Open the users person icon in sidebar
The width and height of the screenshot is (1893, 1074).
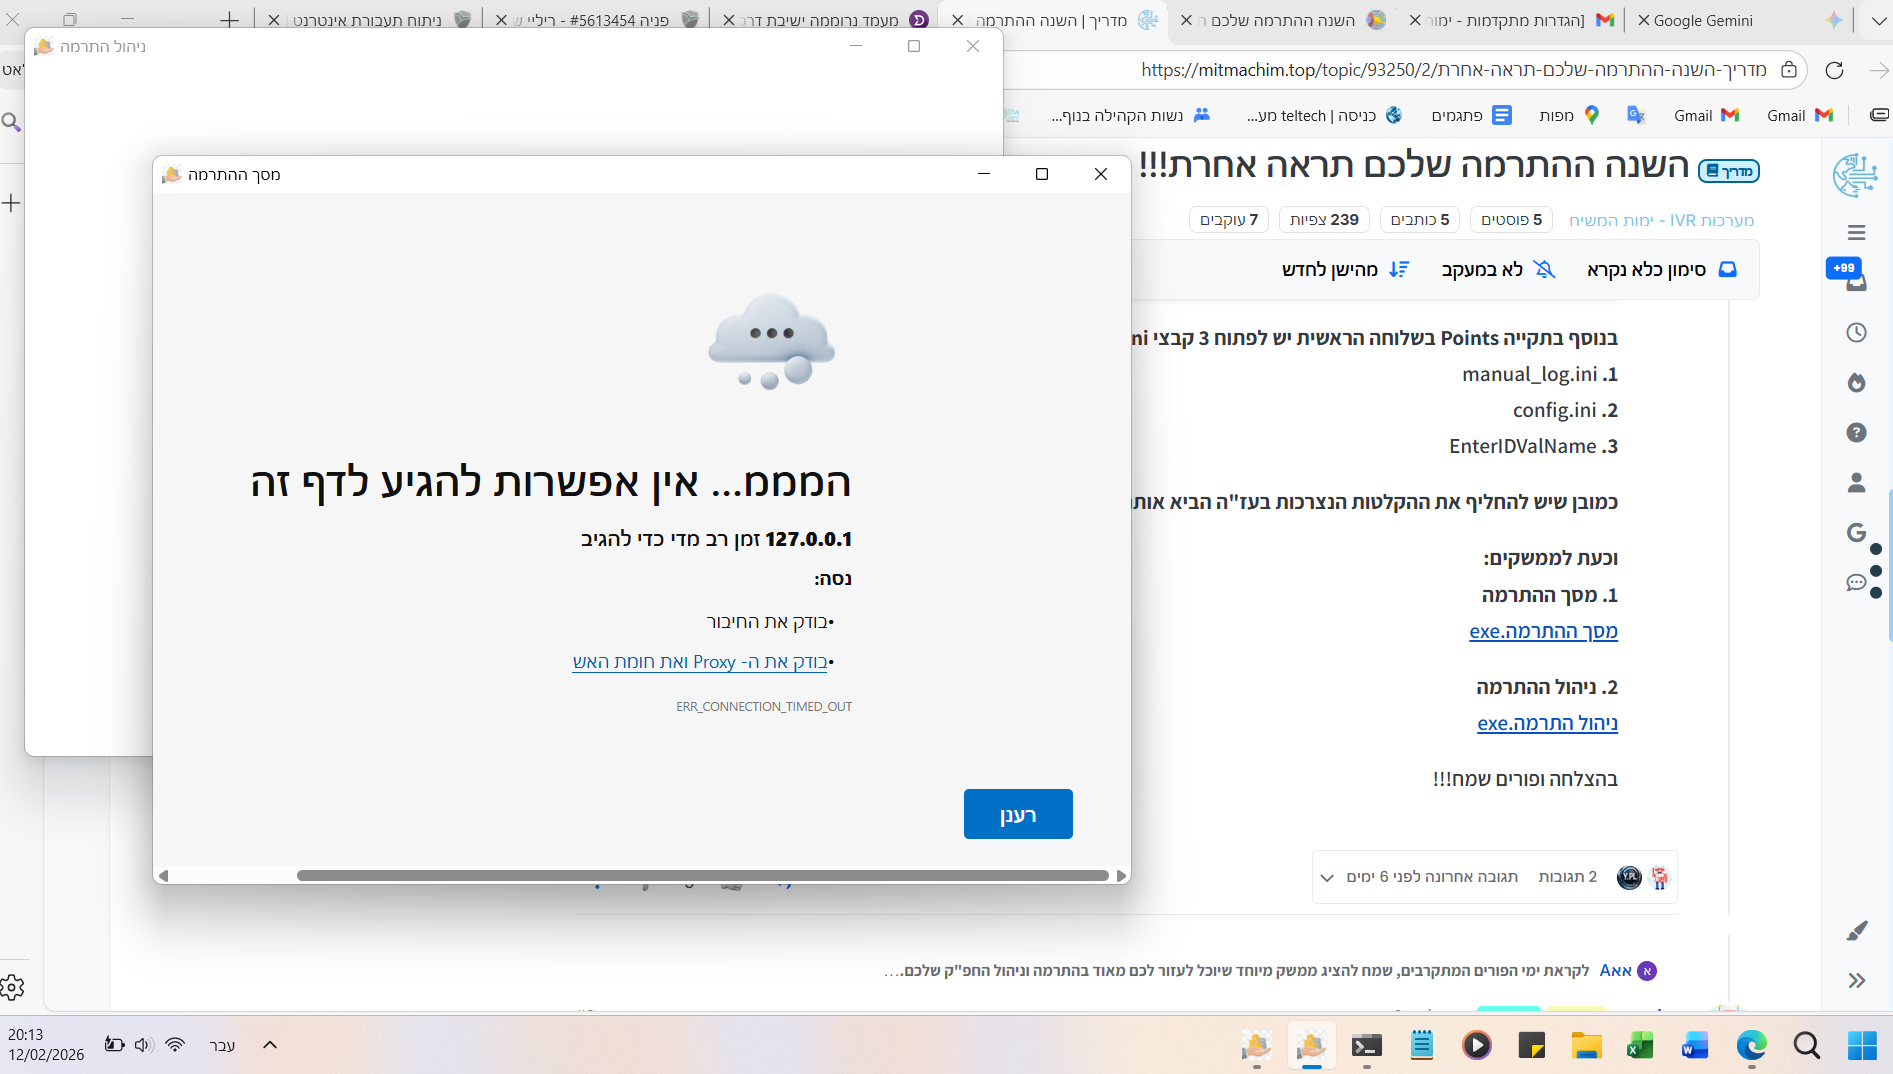click(x=1856, y=483)
